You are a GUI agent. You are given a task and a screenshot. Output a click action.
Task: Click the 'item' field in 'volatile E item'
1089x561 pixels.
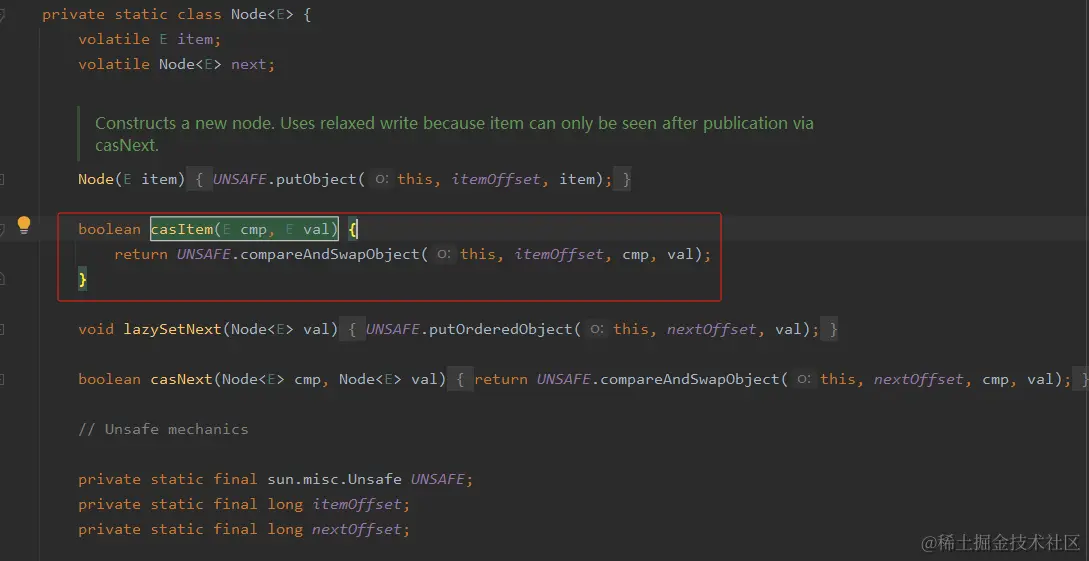[x=194, y=39]
